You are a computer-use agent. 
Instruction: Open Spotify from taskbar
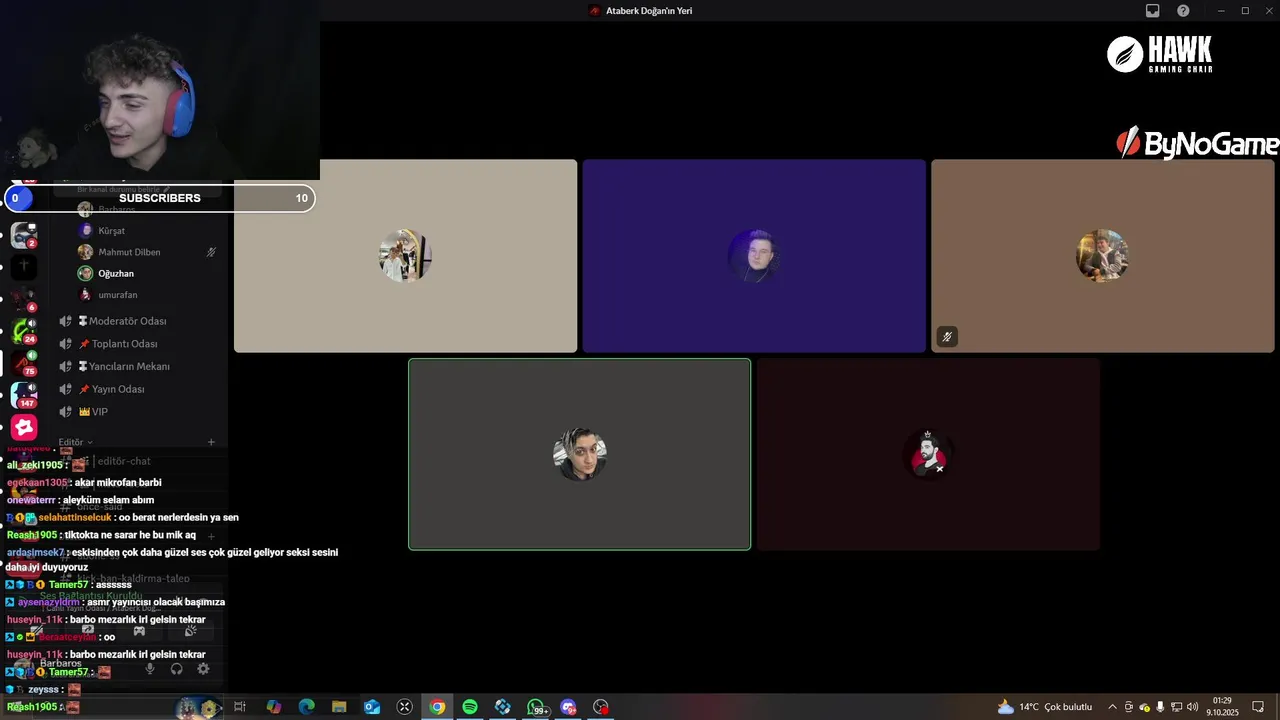point(470,707)
